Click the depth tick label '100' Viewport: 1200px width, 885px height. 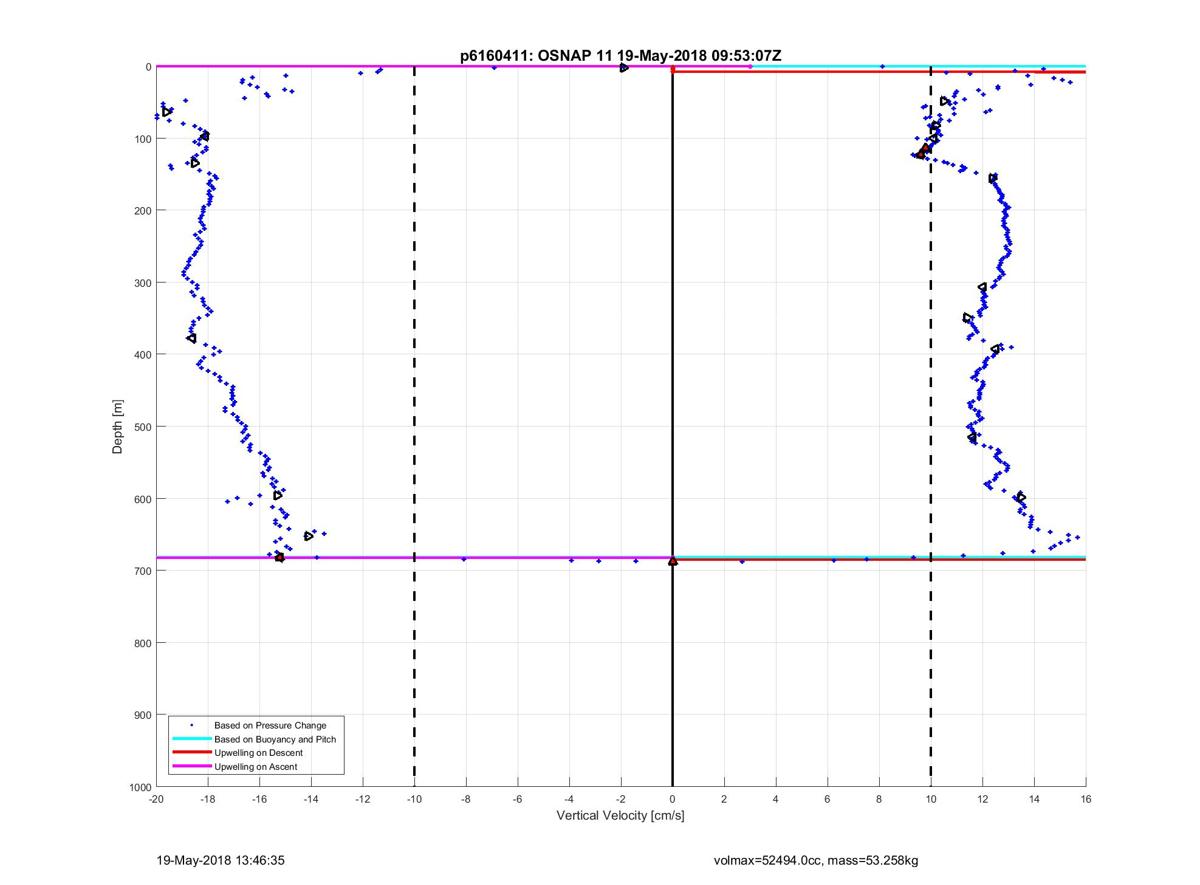[x=142, y=138]
